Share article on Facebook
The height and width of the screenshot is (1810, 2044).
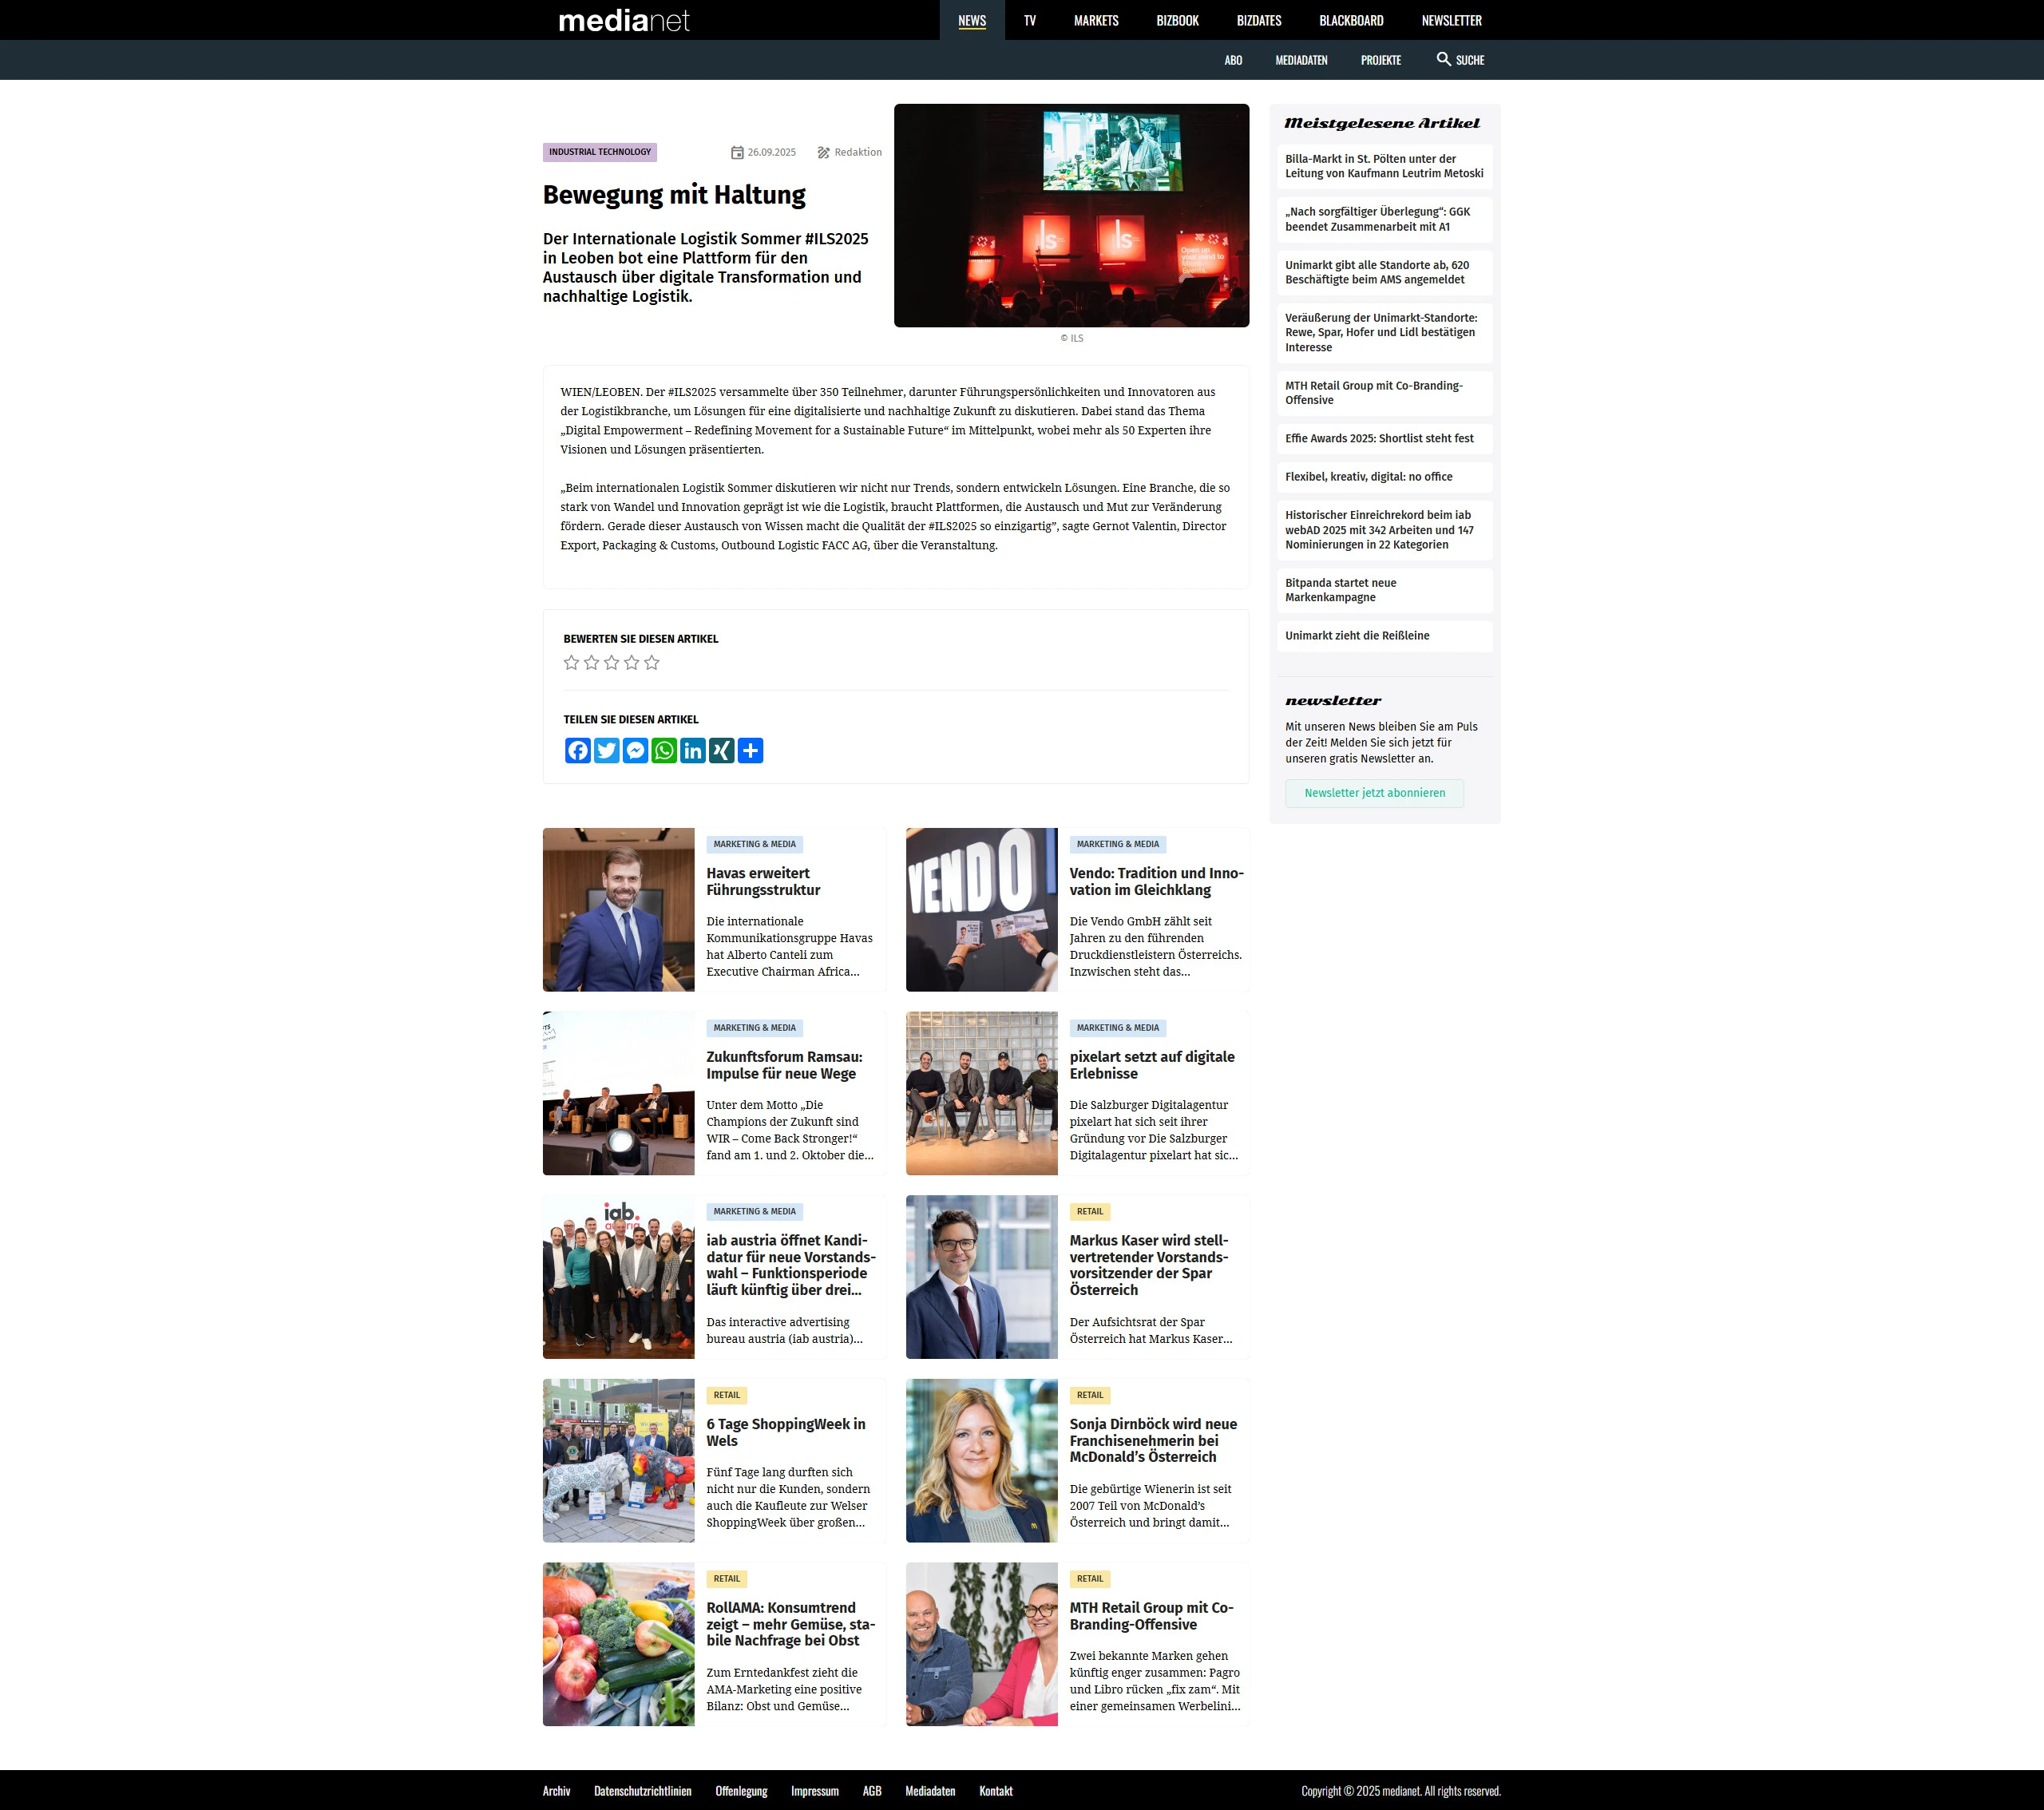(578, 750)
